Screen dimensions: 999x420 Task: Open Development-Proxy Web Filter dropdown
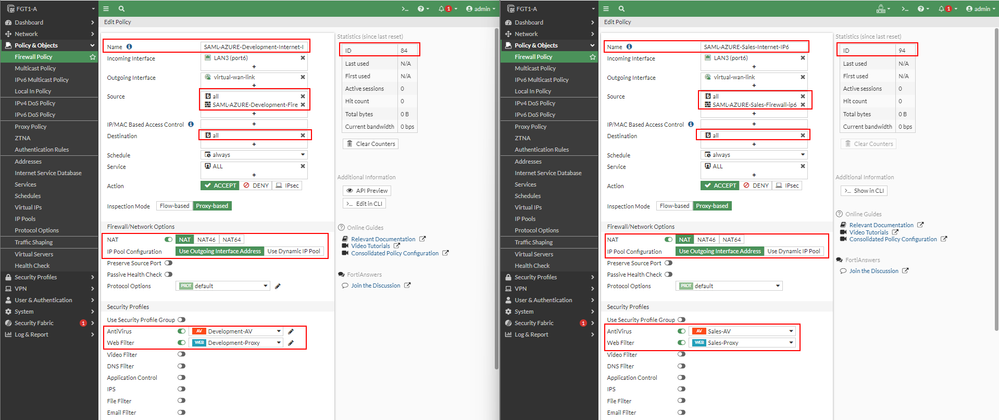click(x=236, y=343)
